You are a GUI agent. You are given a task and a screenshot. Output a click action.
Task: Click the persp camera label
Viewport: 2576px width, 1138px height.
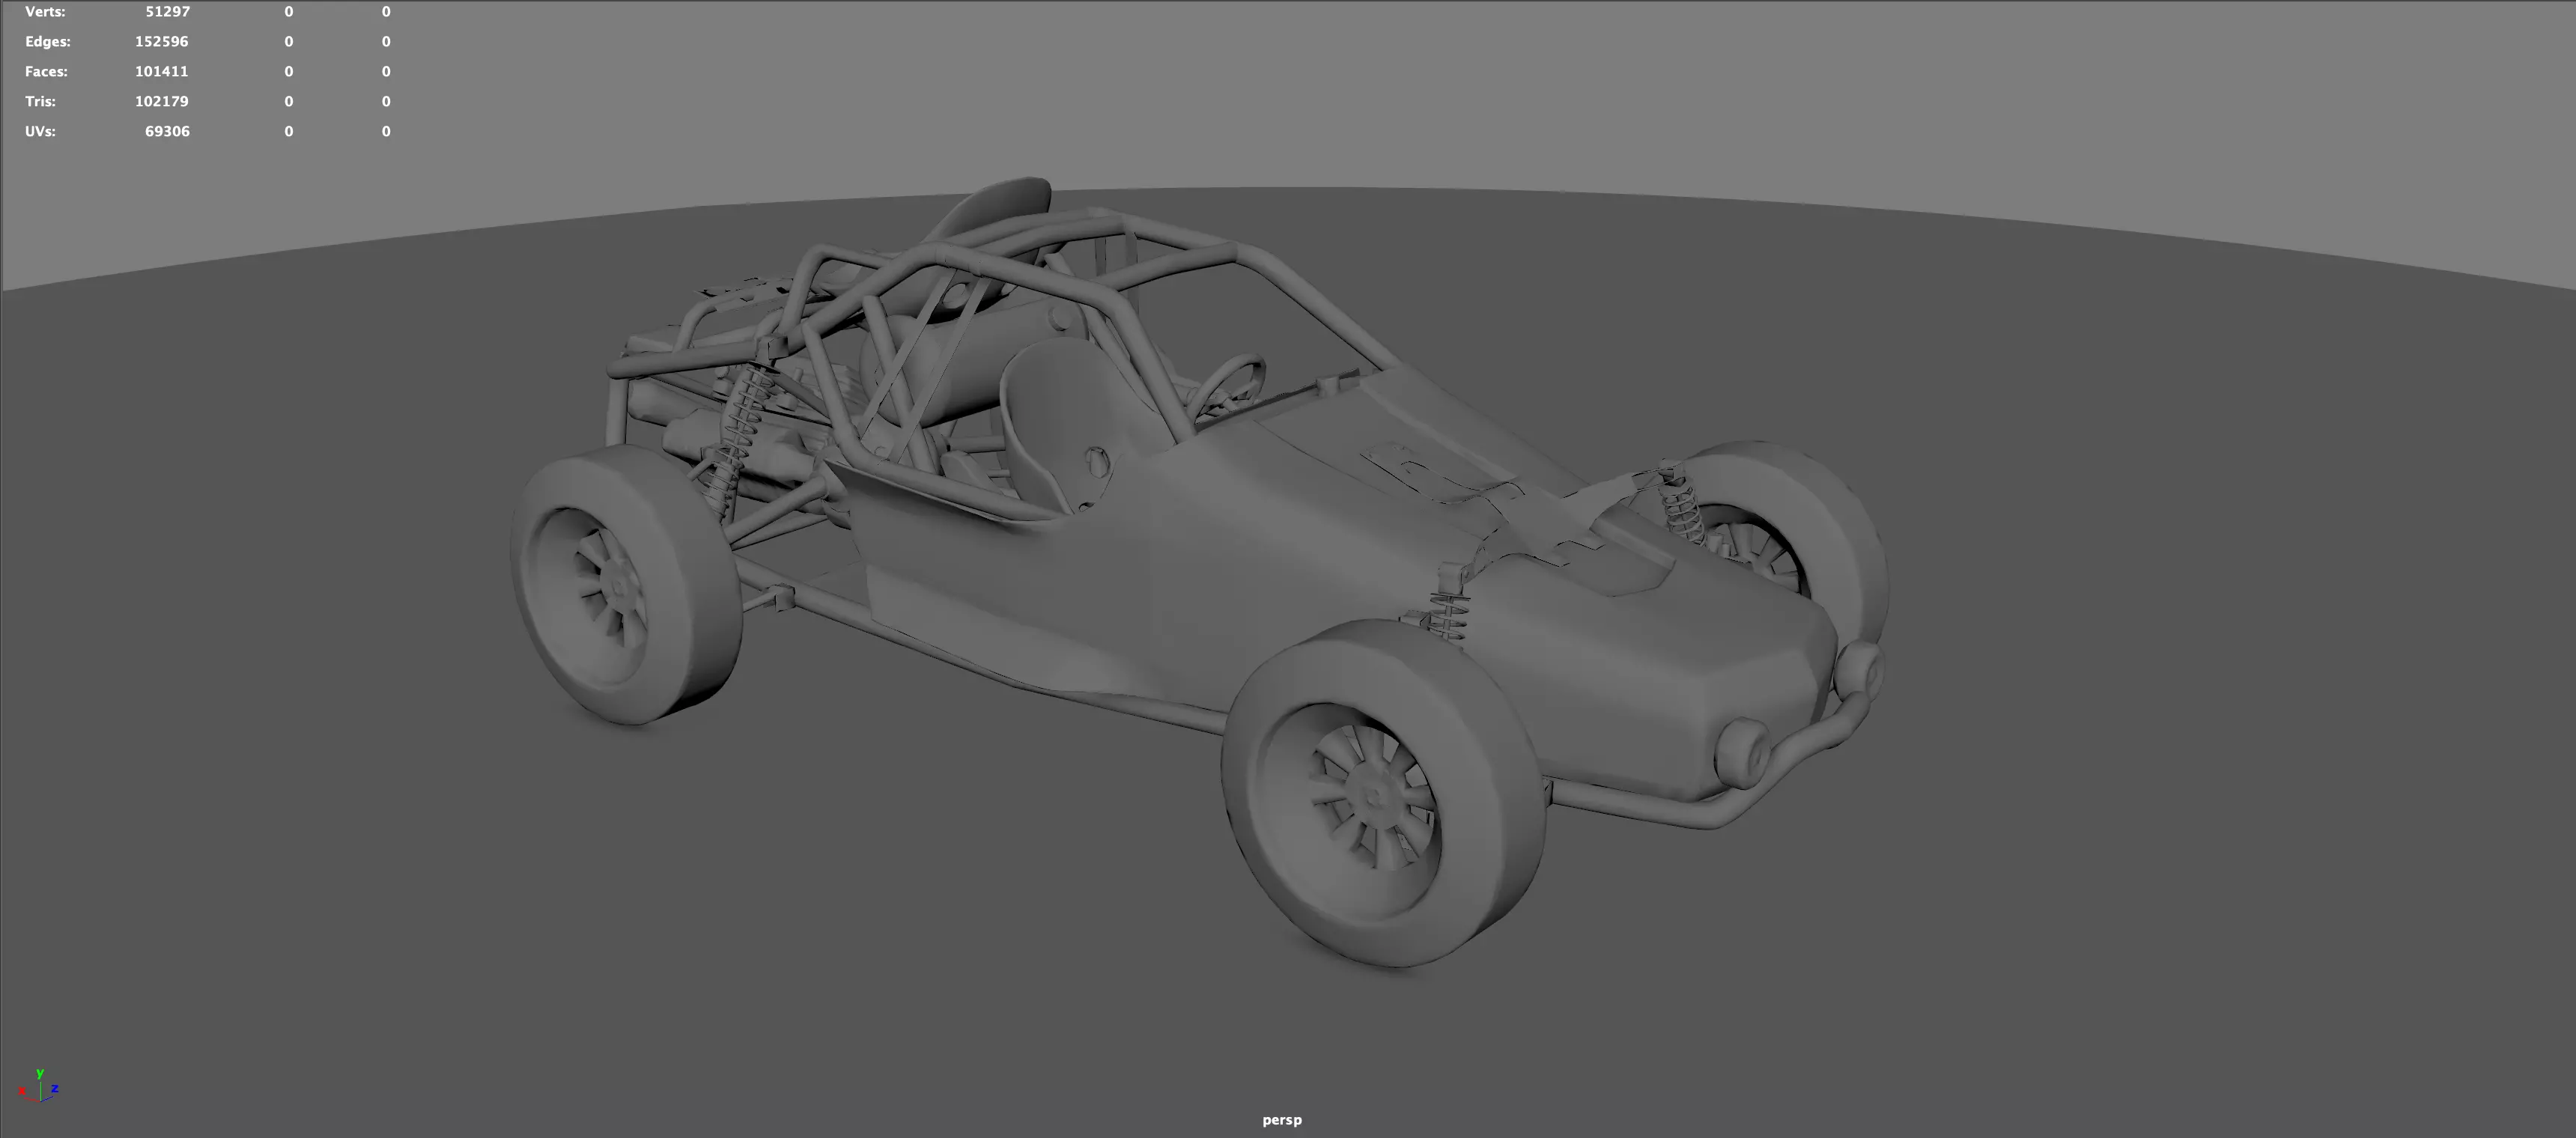click(x=1282, y=1120)
